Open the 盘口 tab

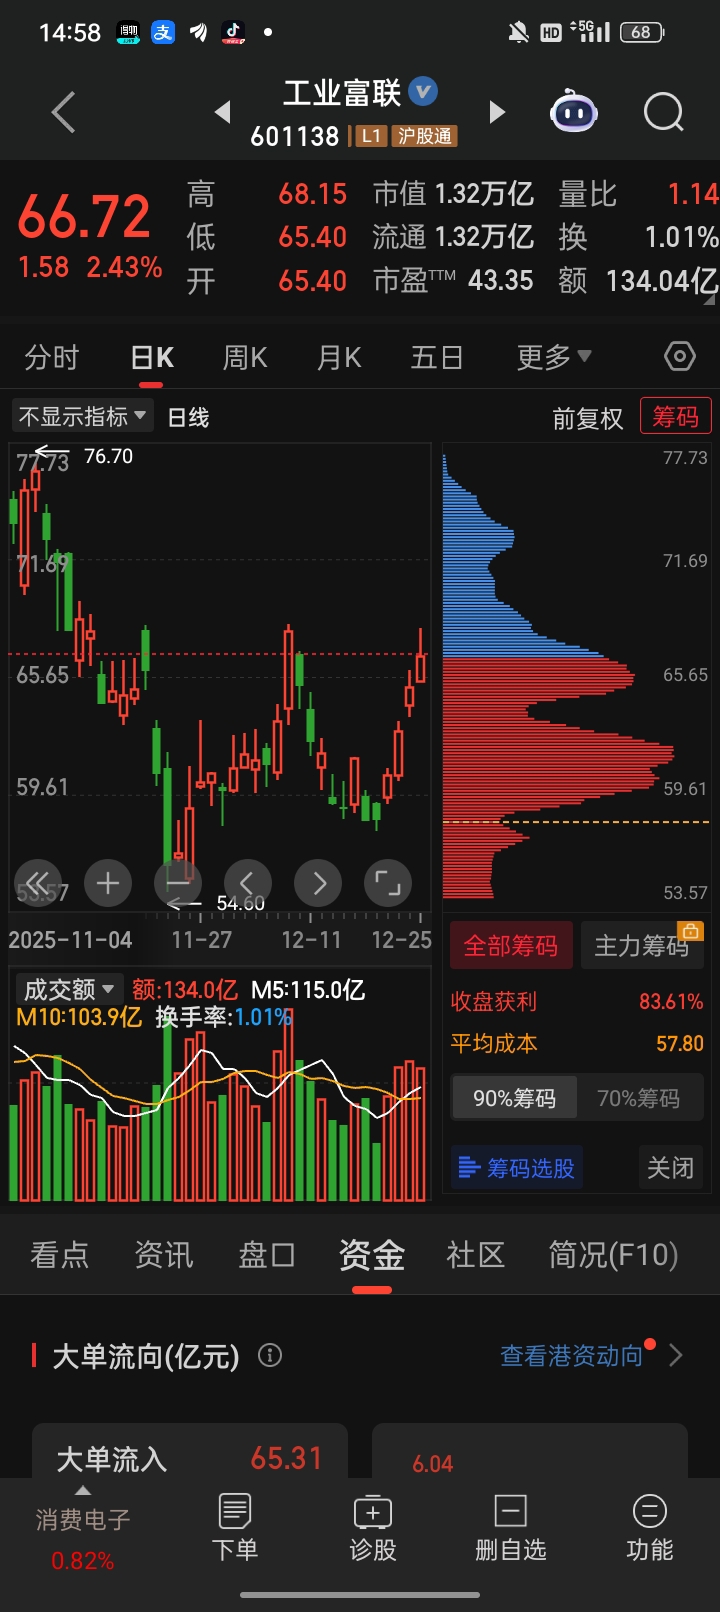[x=267, y=1254]
